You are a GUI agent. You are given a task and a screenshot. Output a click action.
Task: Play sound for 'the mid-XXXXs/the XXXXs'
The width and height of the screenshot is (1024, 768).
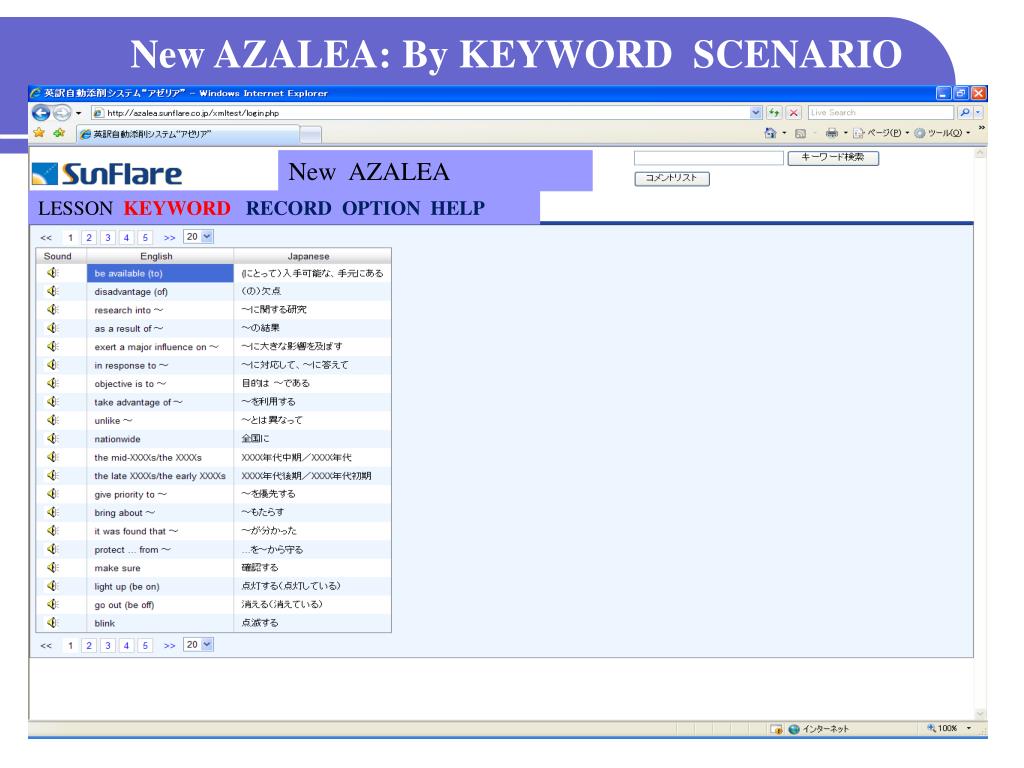pyautogui.click(x=53, y=457)
